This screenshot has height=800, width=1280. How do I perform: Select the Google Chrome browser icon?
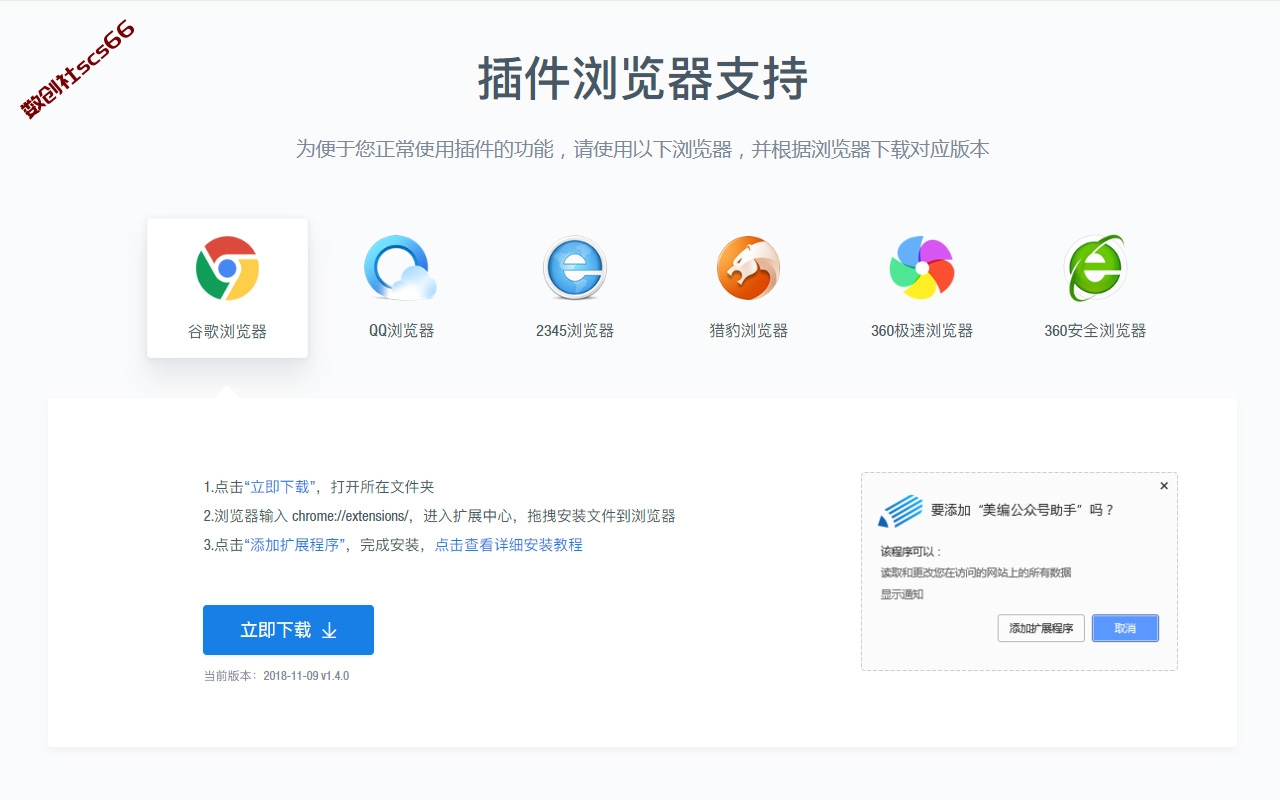click(227, 268)
